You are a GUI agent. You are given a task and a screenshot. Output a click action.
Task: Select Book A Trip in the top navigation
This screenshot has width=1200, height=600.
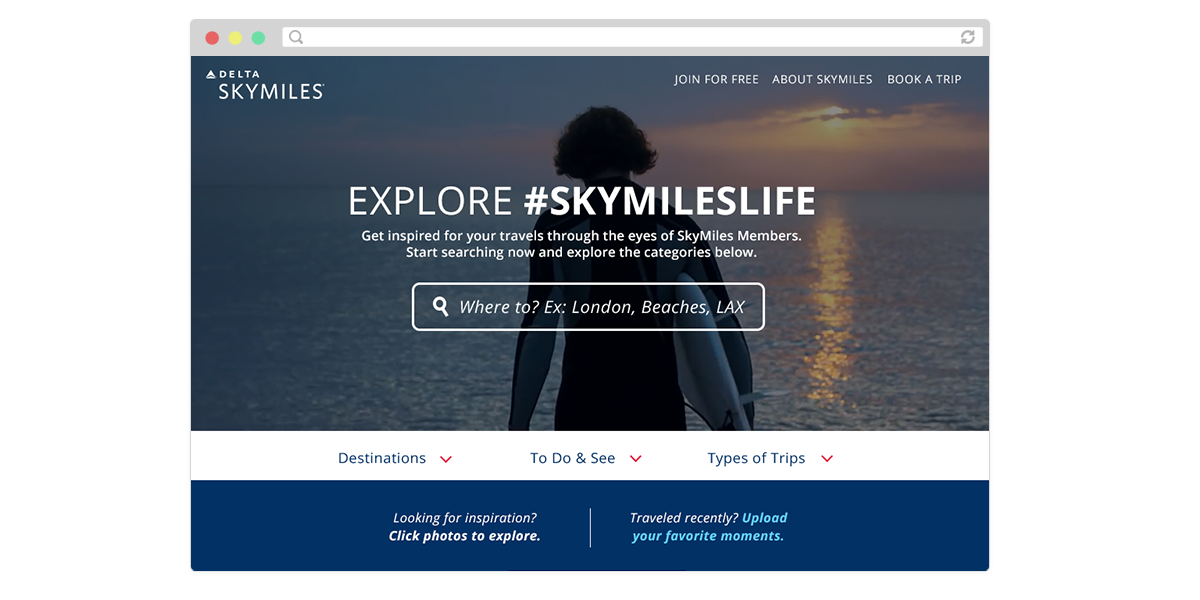tap(924, 79)
